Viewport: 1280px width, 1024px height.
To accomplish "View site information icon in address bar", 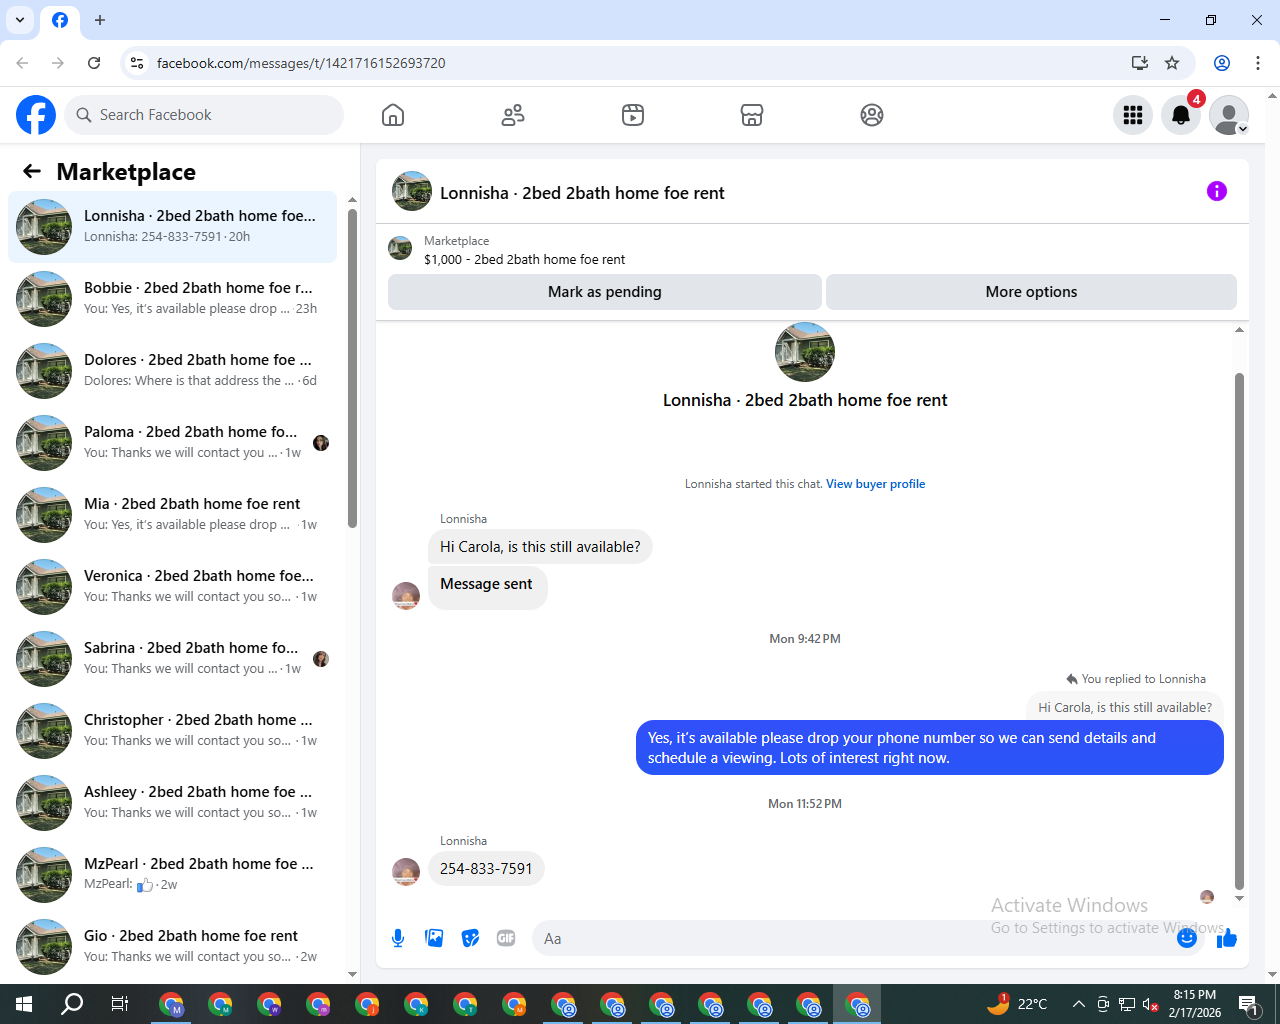I will [137, 63].
